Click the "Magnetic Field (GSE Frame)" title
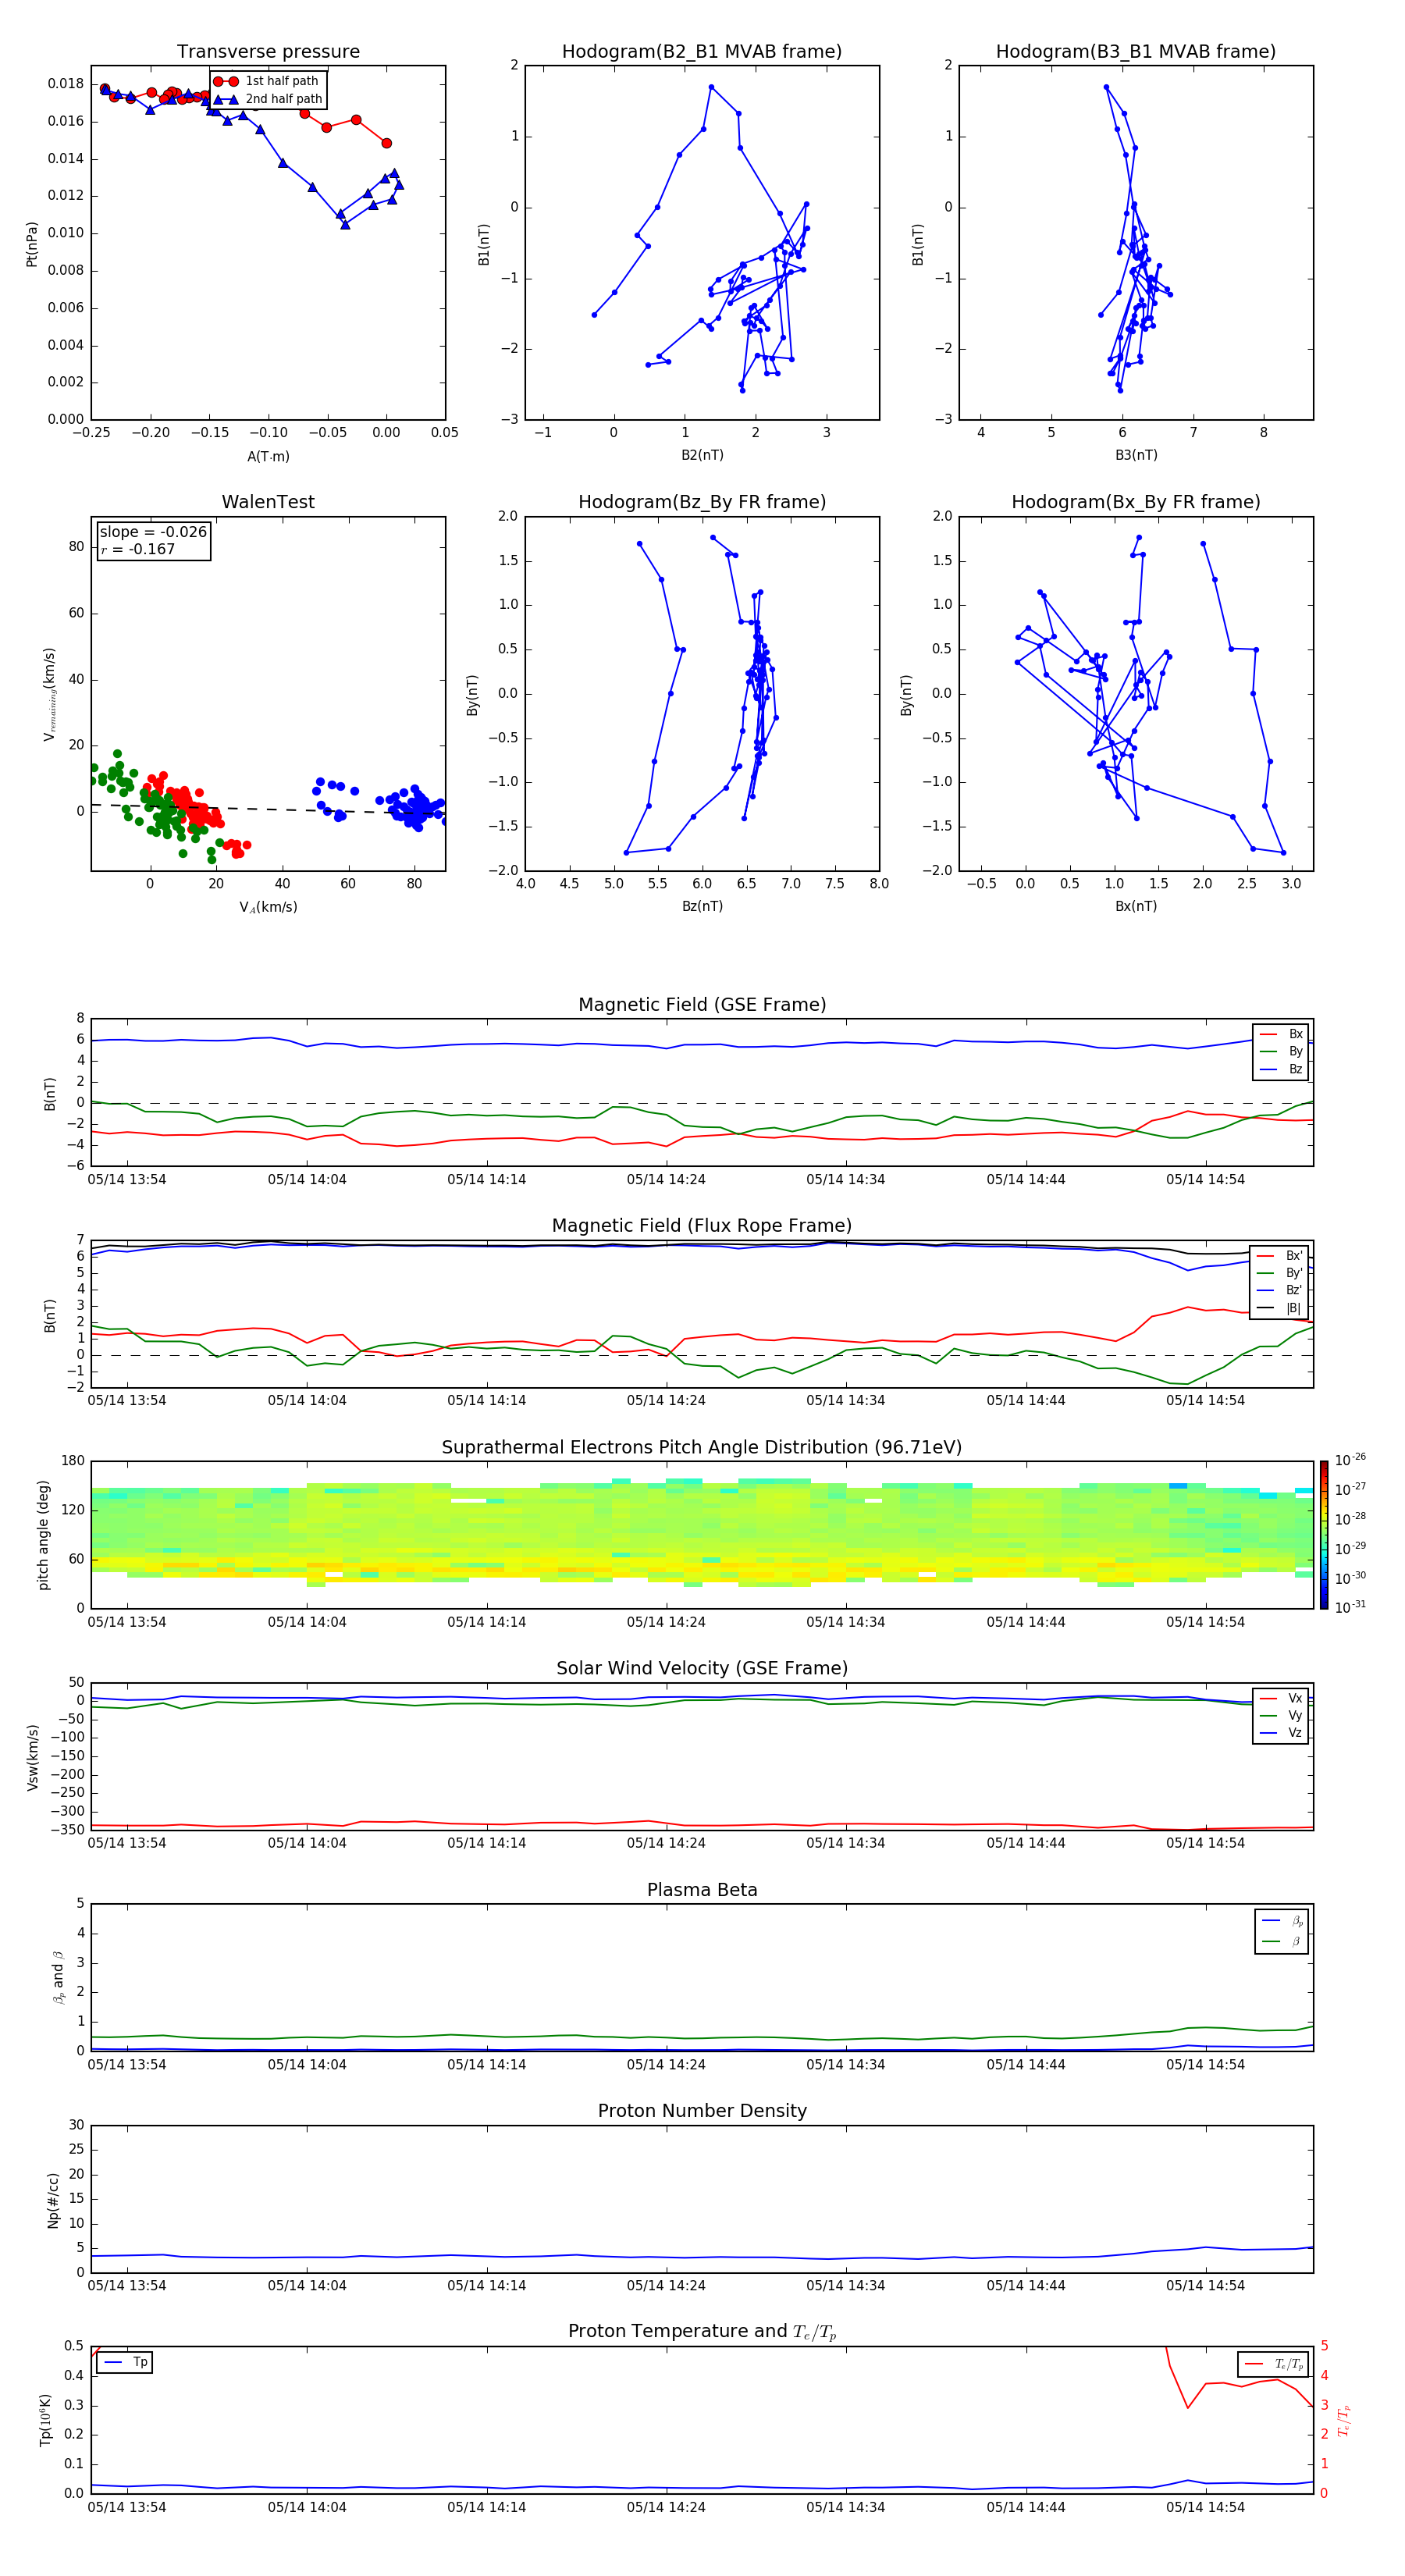This screenshot has width=1405, height=2576. (x=702, y=1005)
